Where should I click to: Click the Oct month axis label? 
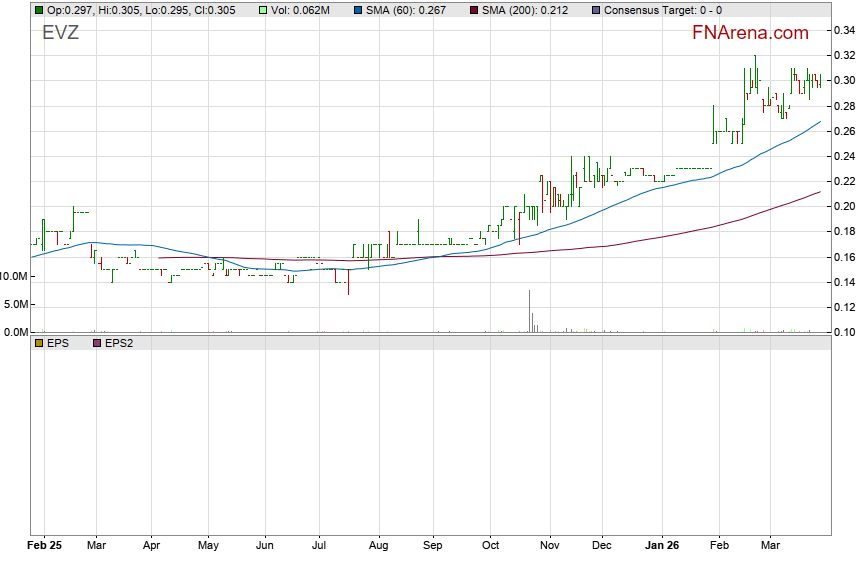[x=489, y=547]
